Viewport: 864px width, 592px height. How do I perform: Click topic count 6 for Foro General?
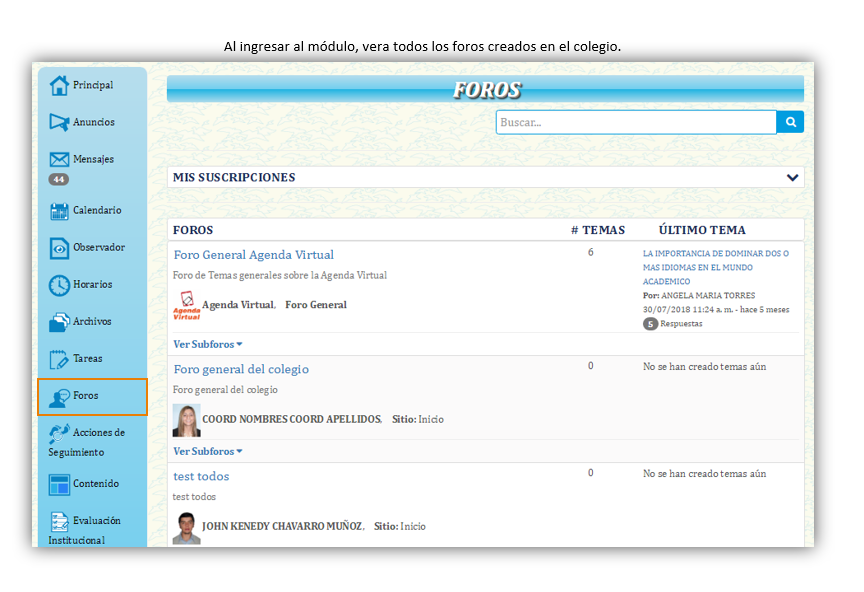591,252
